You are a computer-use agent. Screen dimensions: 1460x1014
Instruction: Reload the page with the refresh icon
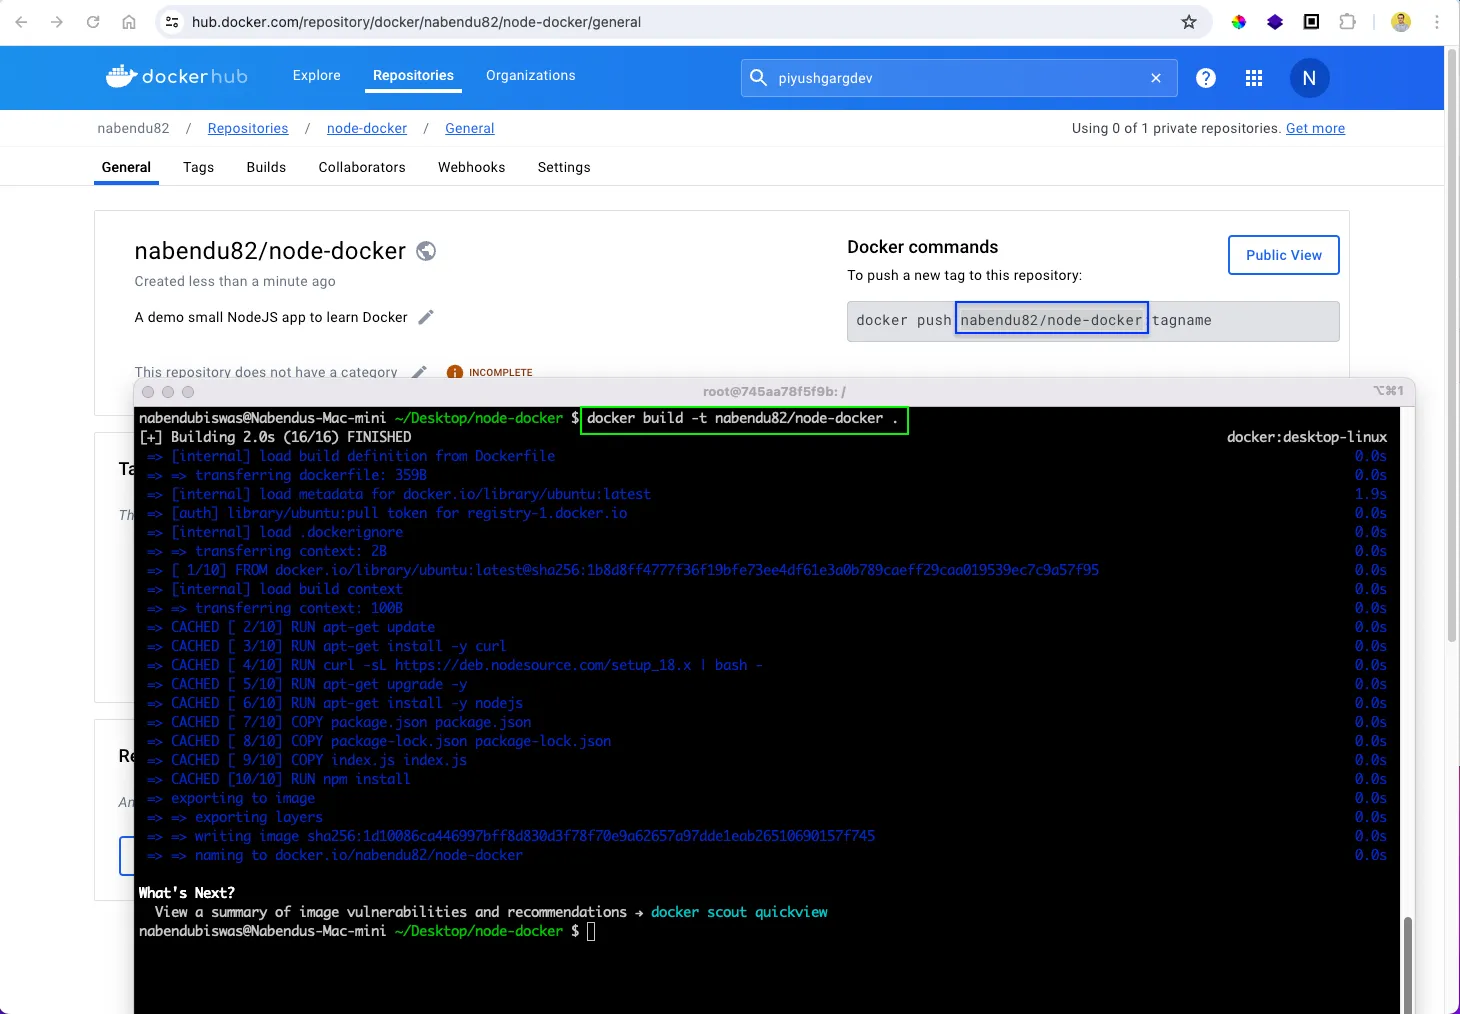tap(93, 22)
